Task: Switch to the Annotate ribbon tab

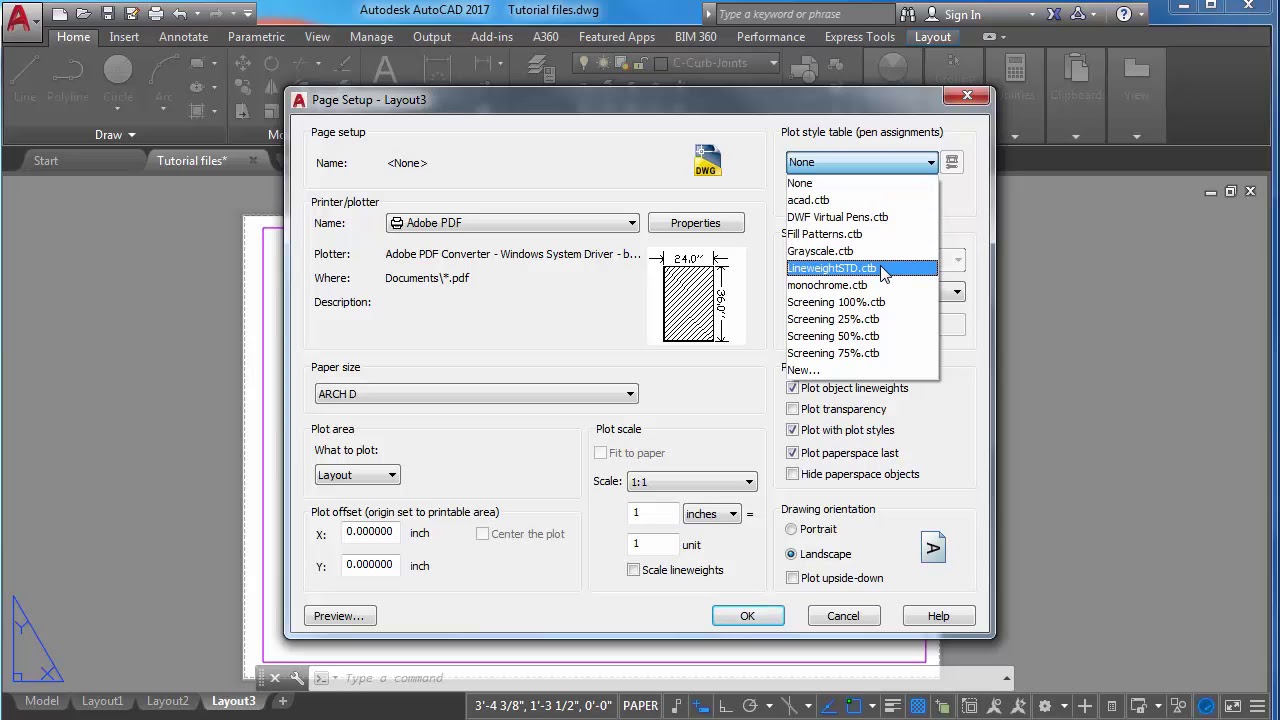Action: pyautogui.click(x=183, y=37)
